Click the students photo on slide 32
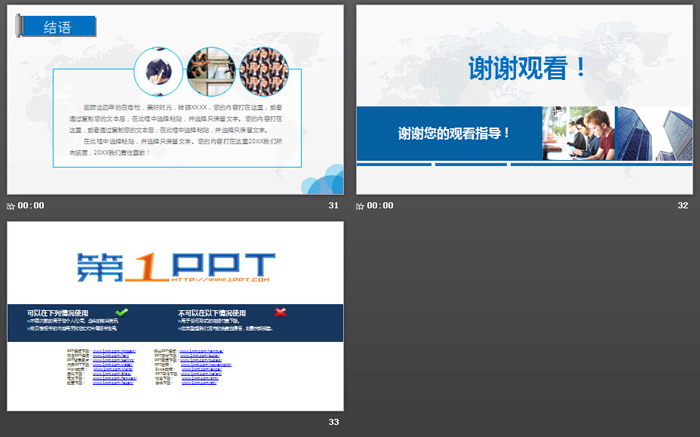The image size is (700, 437). pos(578,133)
